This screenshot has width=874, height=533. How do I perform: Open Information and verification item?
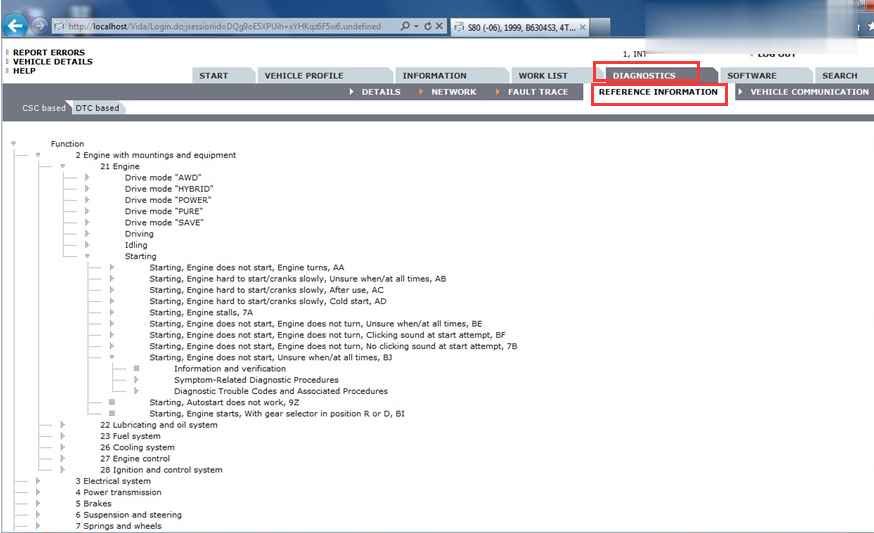coord(230,369)
